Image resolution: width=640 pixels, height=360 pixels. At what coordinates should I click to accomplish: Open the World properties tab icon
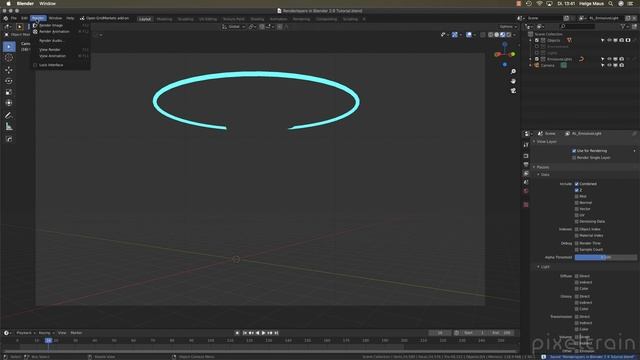click(526, 191)
